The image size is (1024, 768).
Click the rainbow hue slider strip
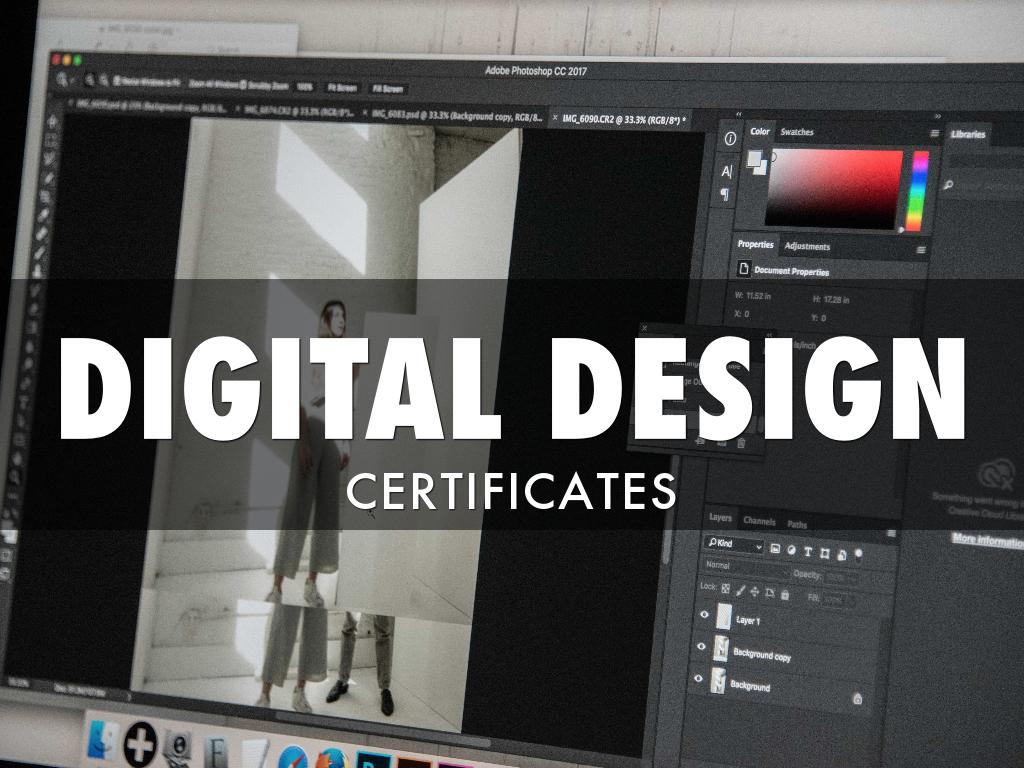(918, 189)
